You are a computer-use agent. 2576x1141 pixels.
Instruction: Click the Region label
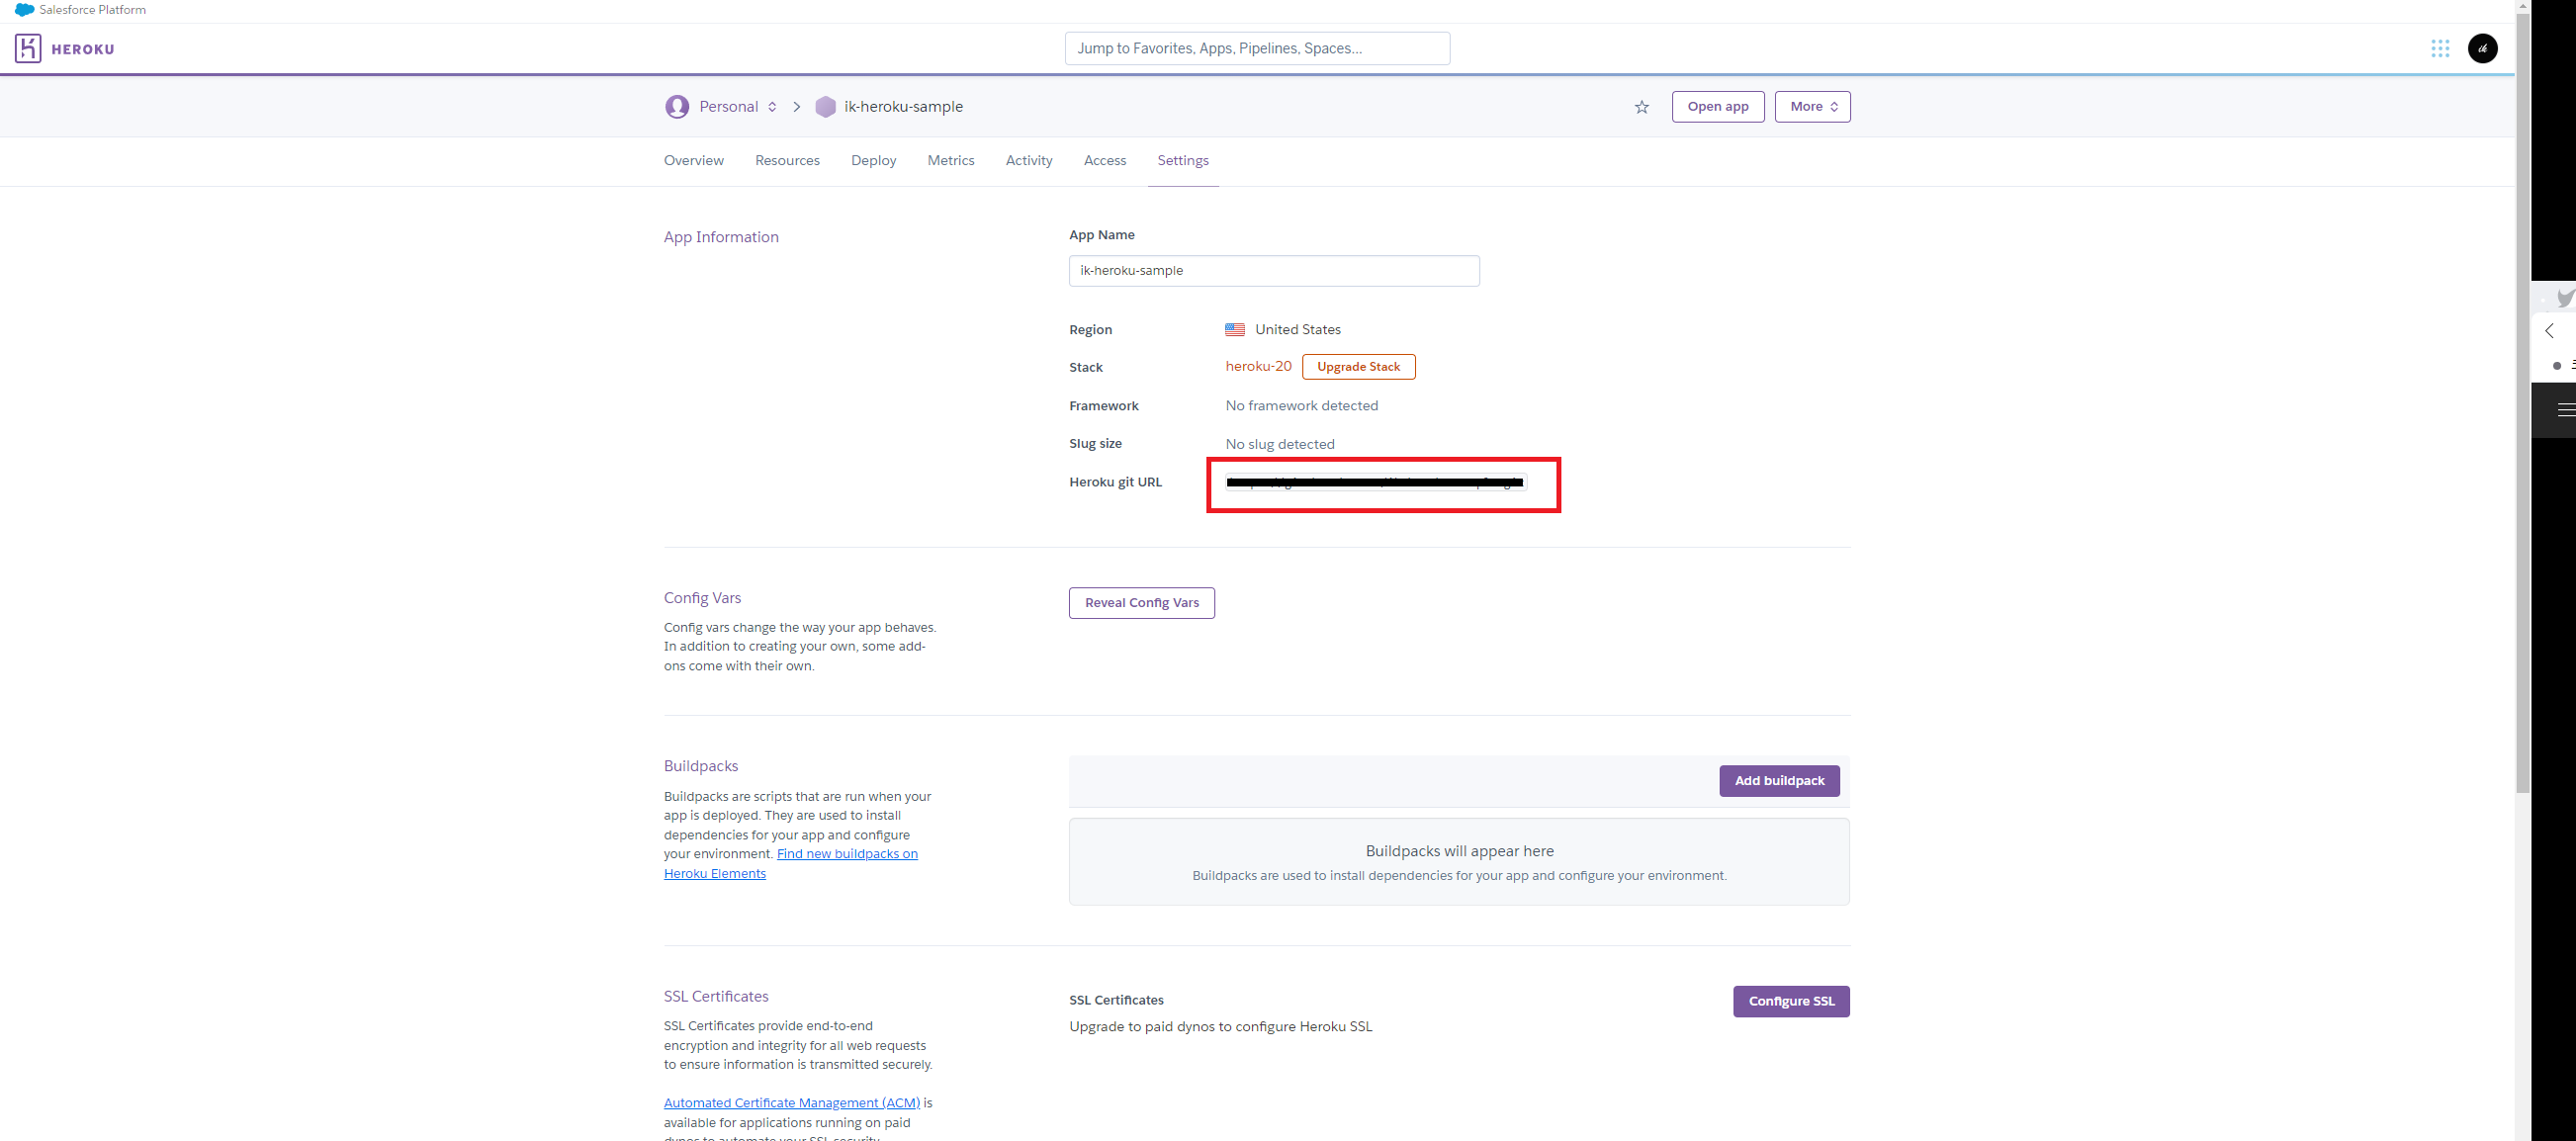pyautogui.click(x=1090, y=330)
